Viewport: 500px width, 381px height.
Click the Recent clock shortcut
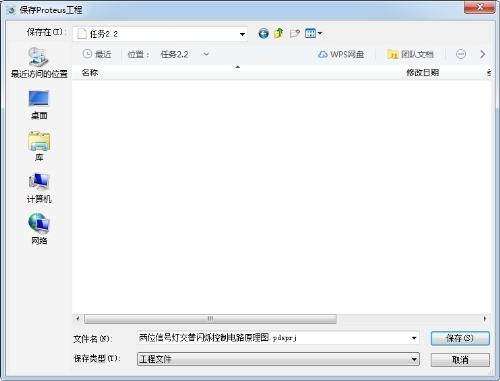[97, 54]
